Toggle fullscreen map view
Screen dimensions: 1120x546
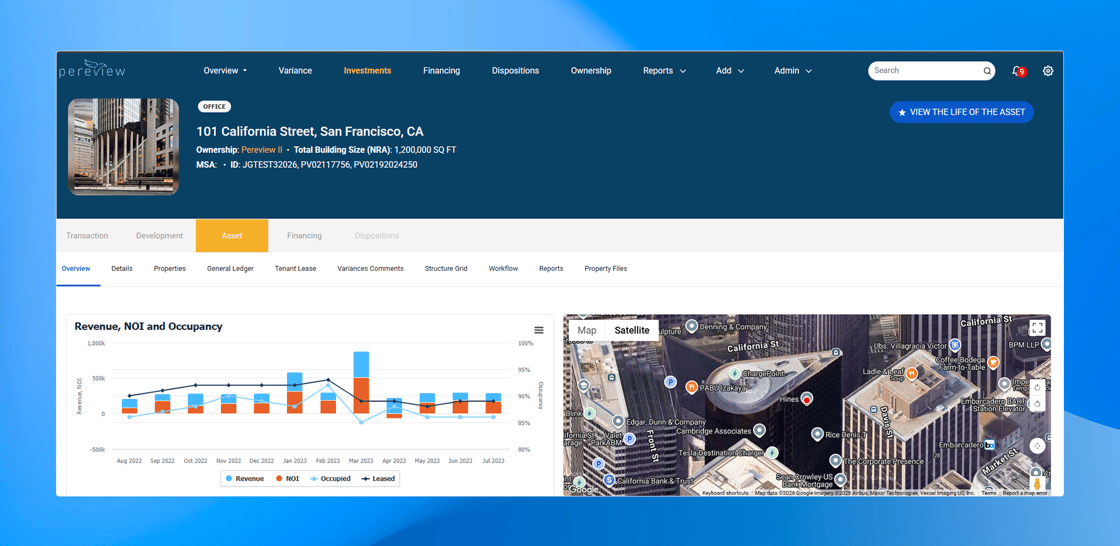1037,328
